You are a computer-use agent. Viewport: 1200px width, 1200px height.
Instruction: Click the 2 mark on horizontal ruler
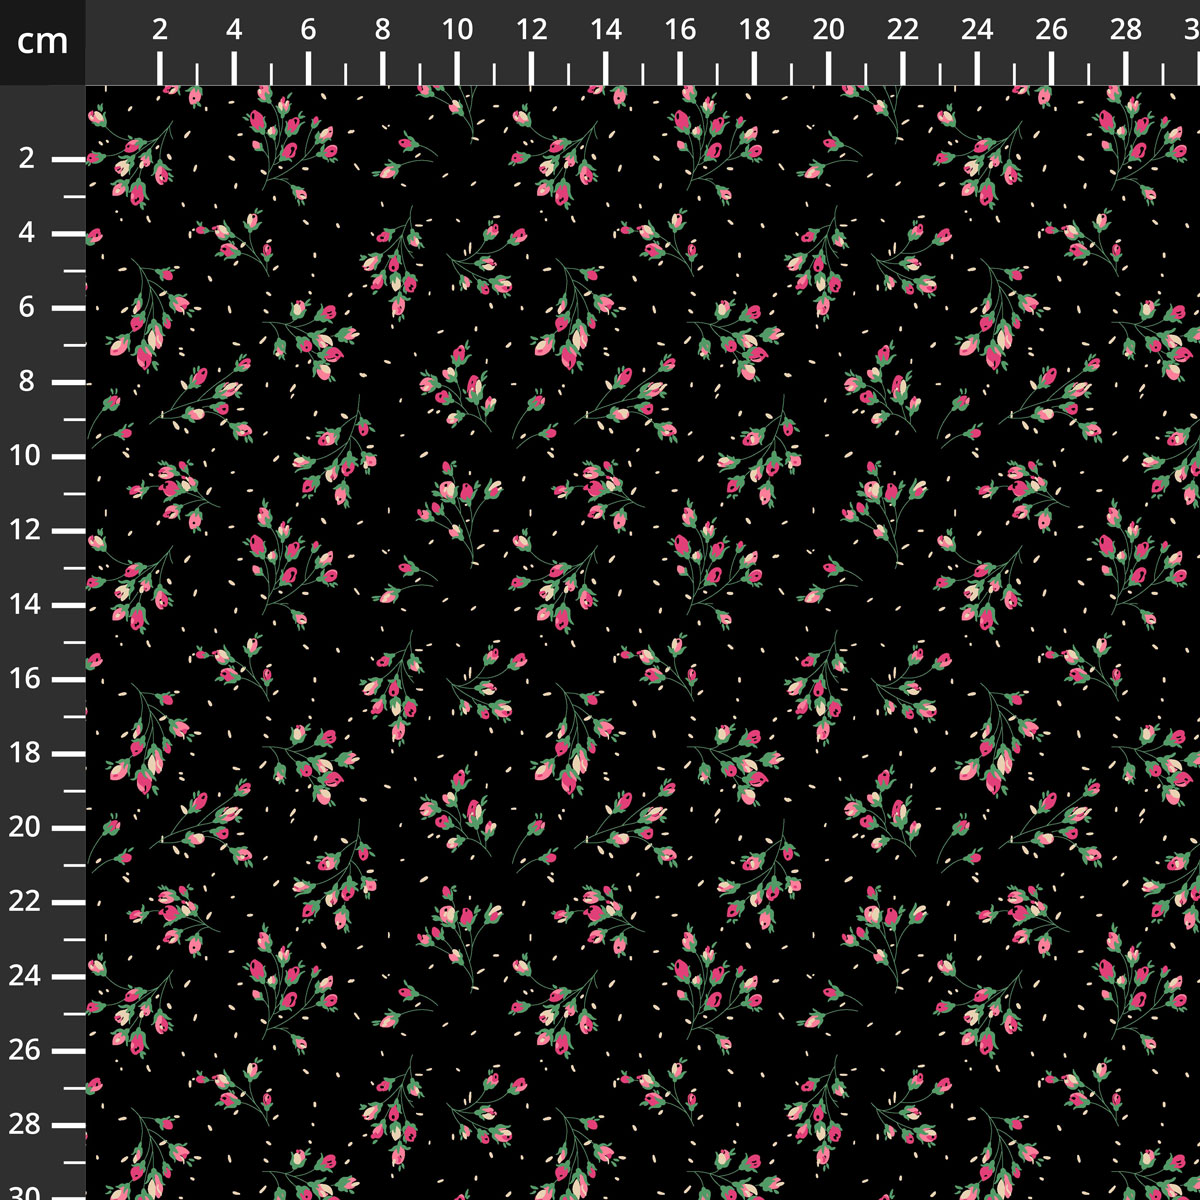click(x=160, y=30)
